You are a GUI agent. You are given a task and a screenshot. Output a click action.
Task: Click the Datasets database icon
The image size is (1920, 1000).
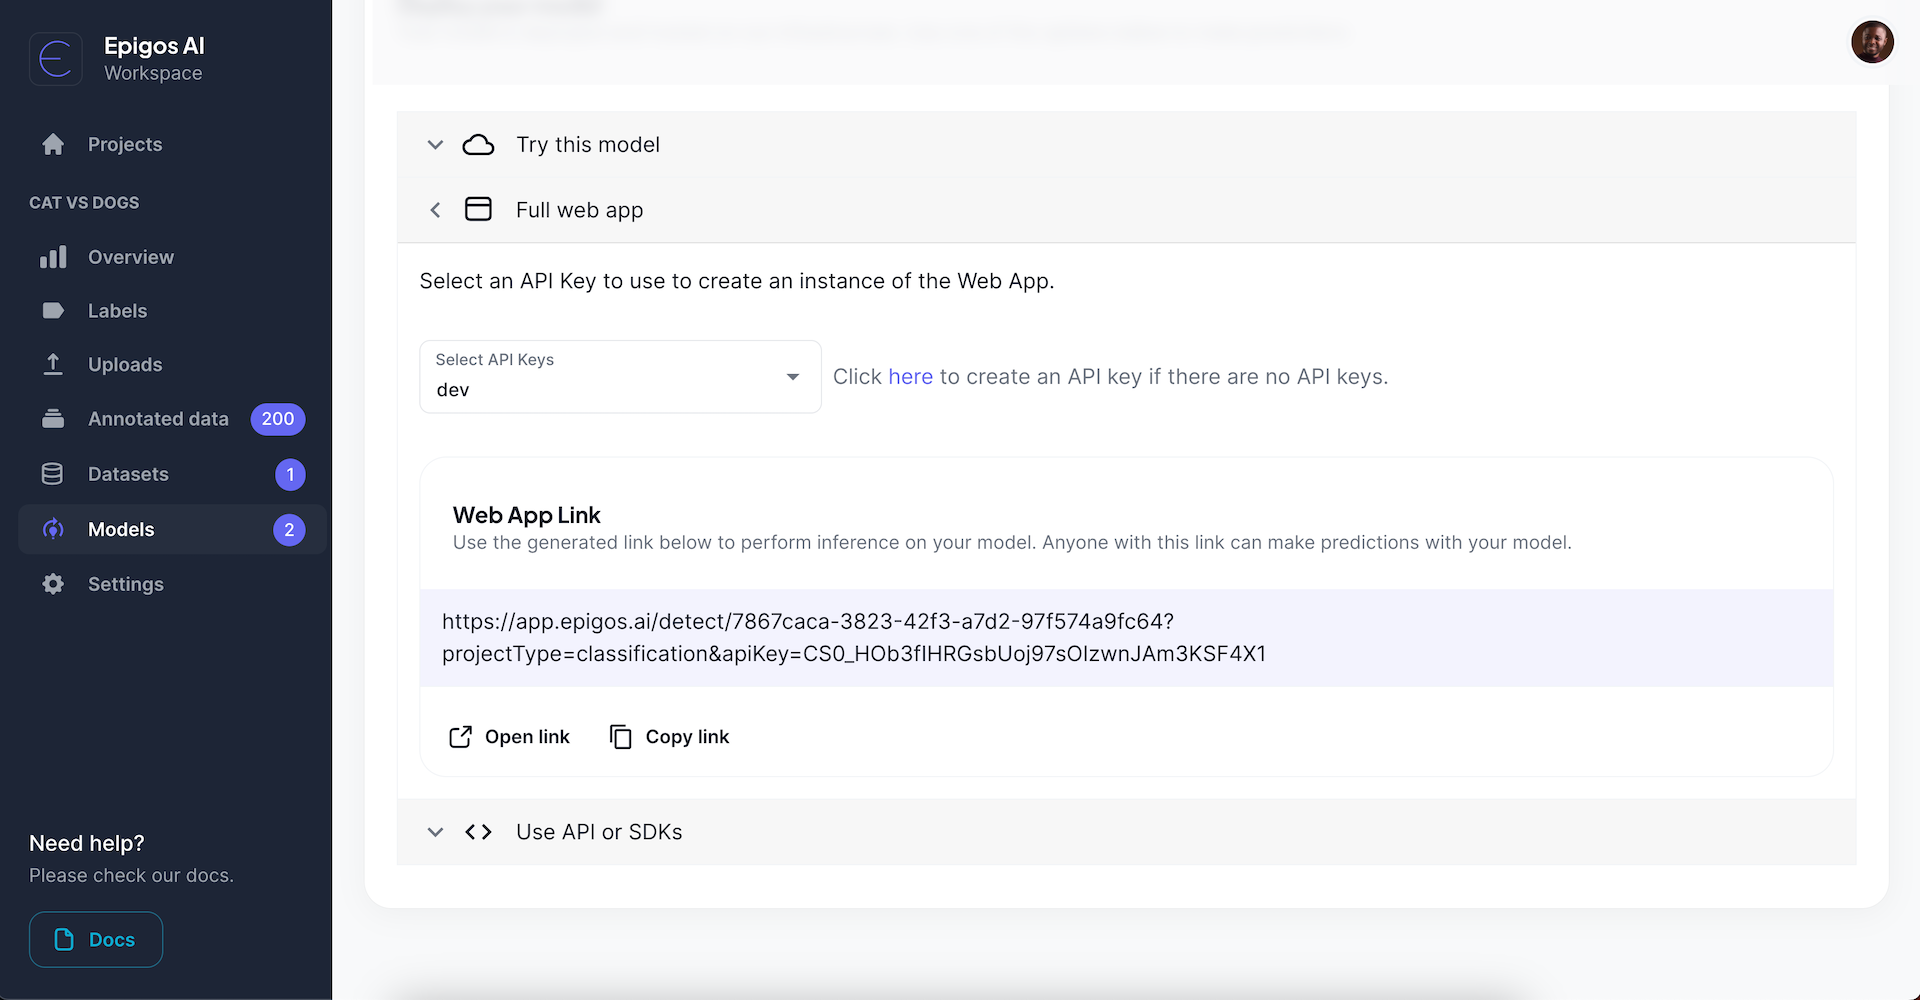click(52, 473)
